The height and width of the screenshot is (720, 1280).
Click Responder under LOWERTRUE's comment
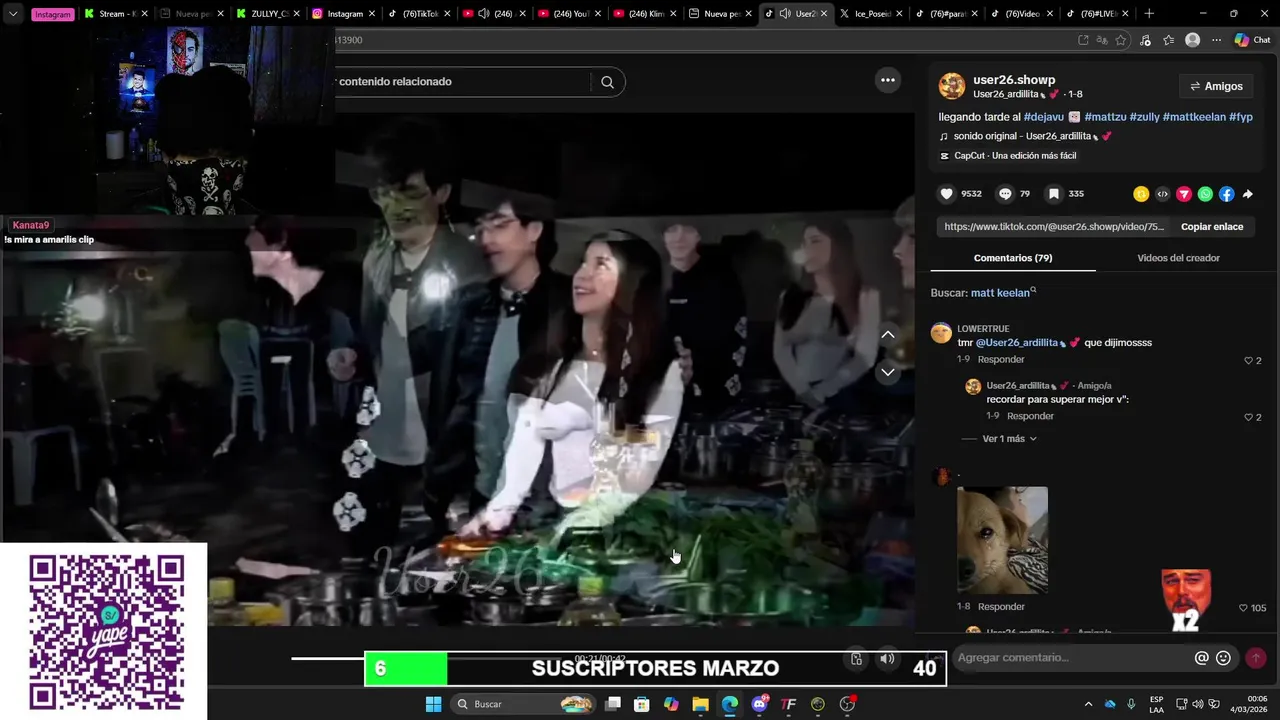tap(1001, 360)
